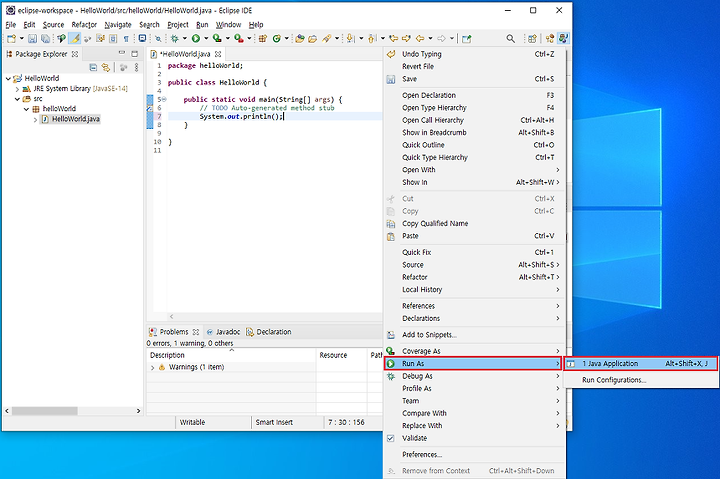720x479 pixels.
Task: Open Package Explorer View Menu dots
Action: click(136, 68)
